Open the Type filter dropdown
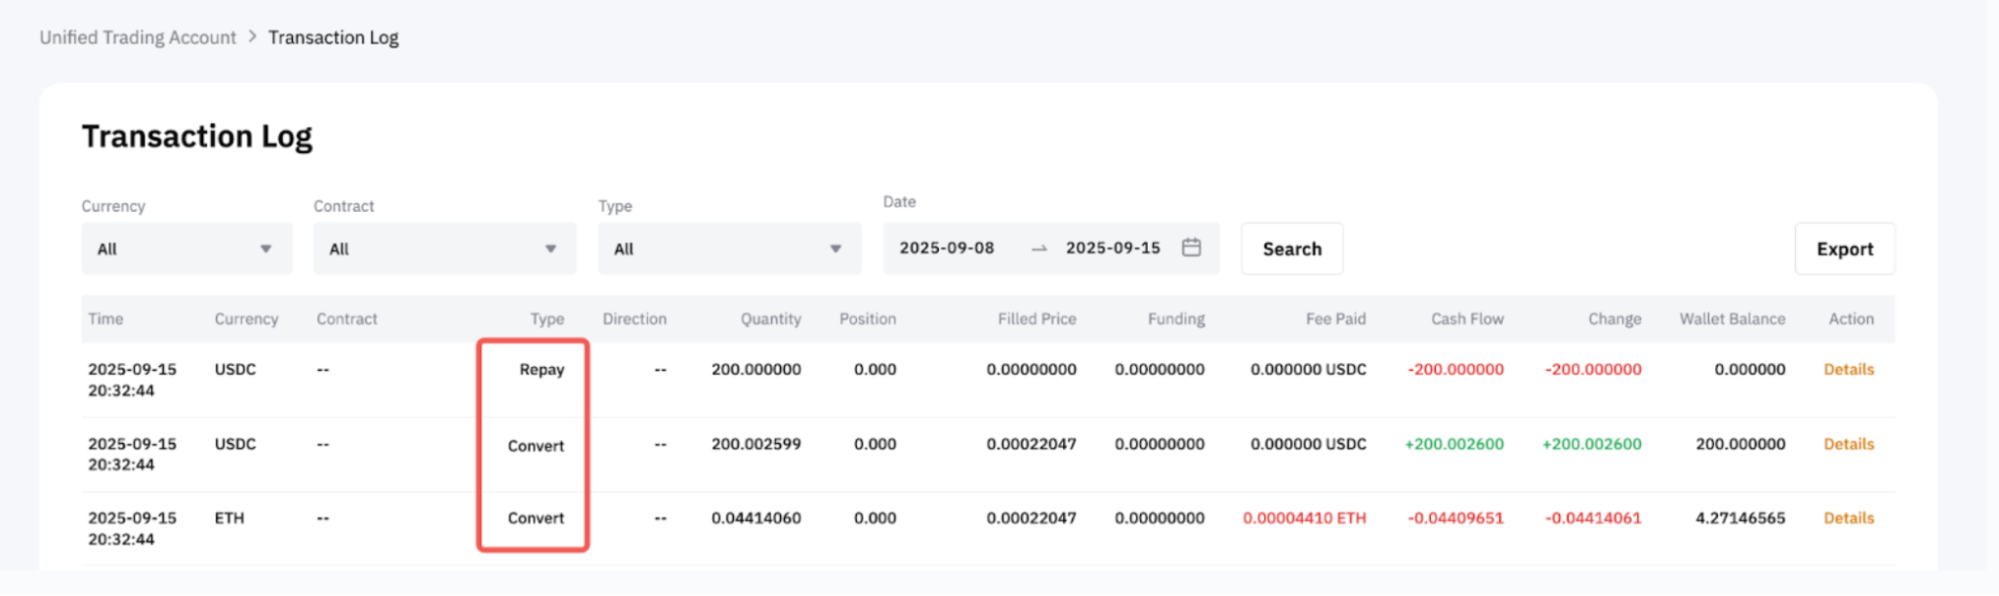The height and width of the screenshot is (596, 1999). pos(729,249)
